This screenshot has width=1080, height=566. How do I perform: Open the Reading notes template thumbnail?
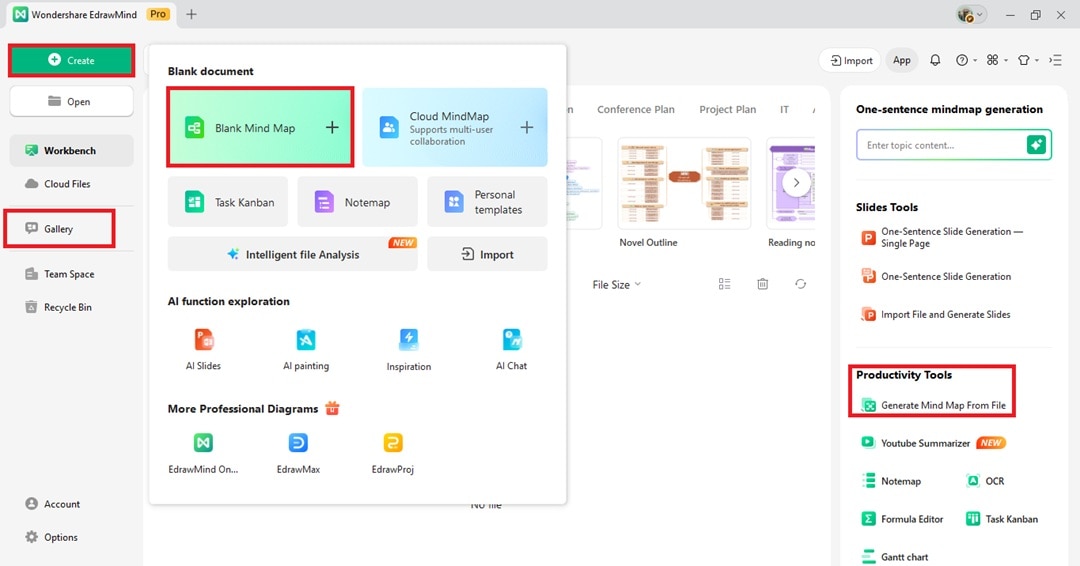(x=791, y=183)
